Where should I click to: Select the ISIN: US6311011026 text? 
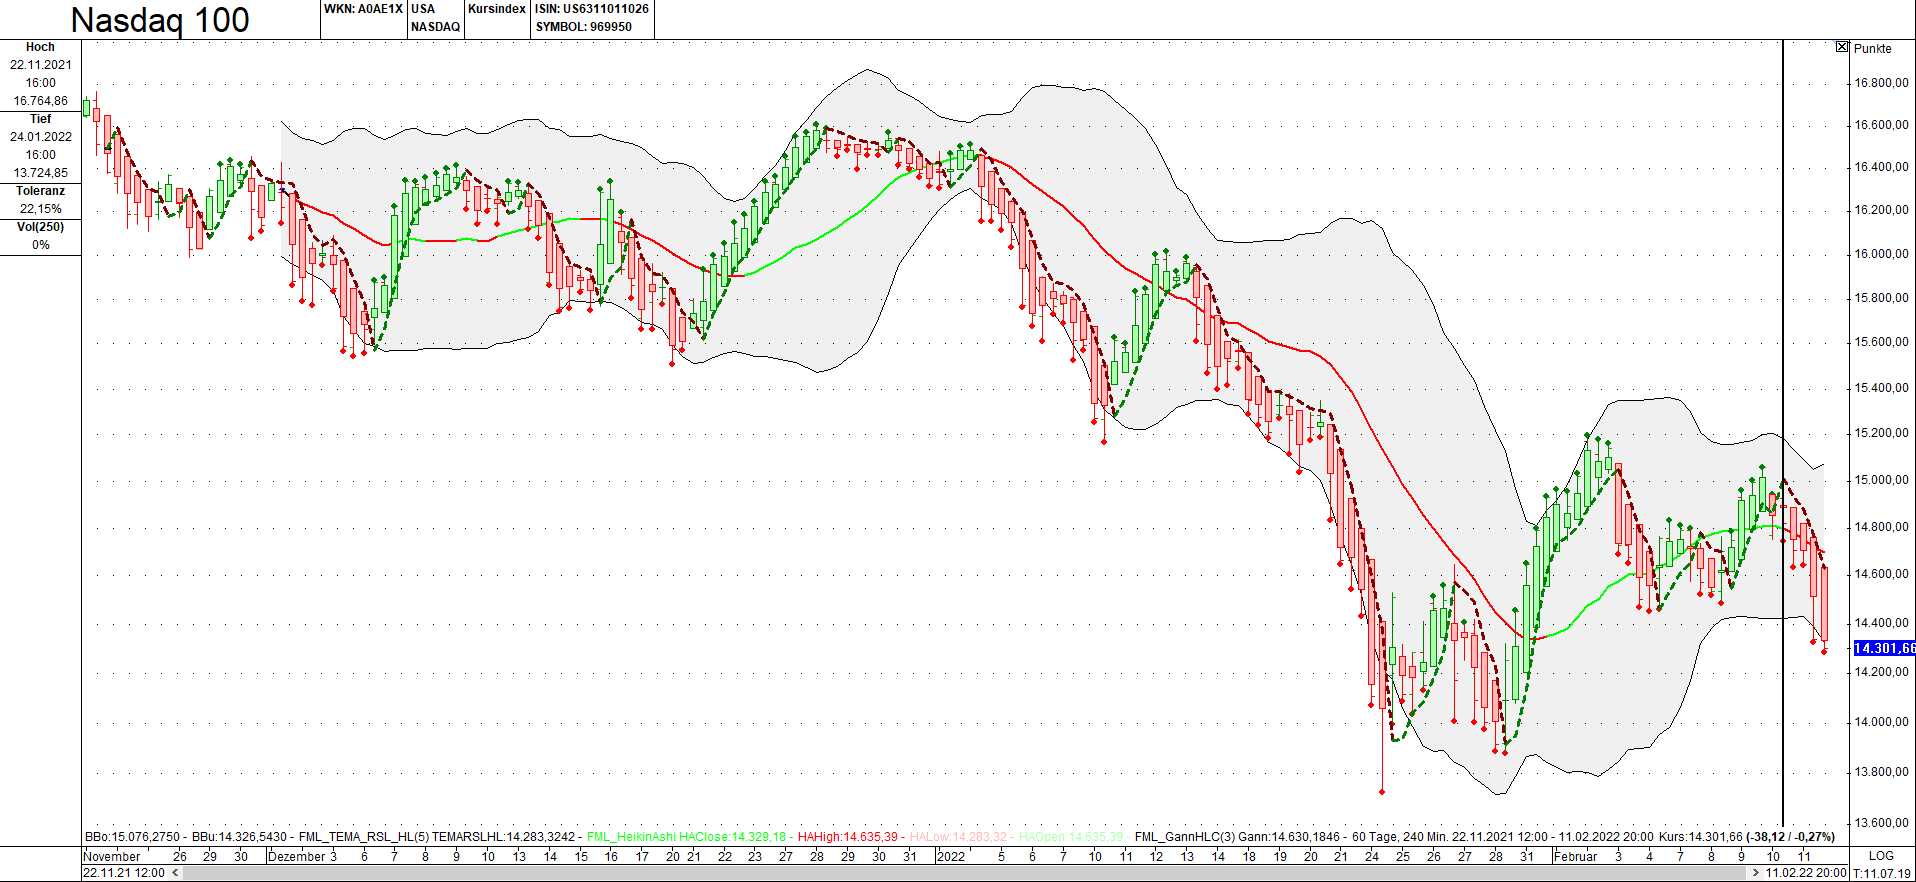(x=592, y=9)
